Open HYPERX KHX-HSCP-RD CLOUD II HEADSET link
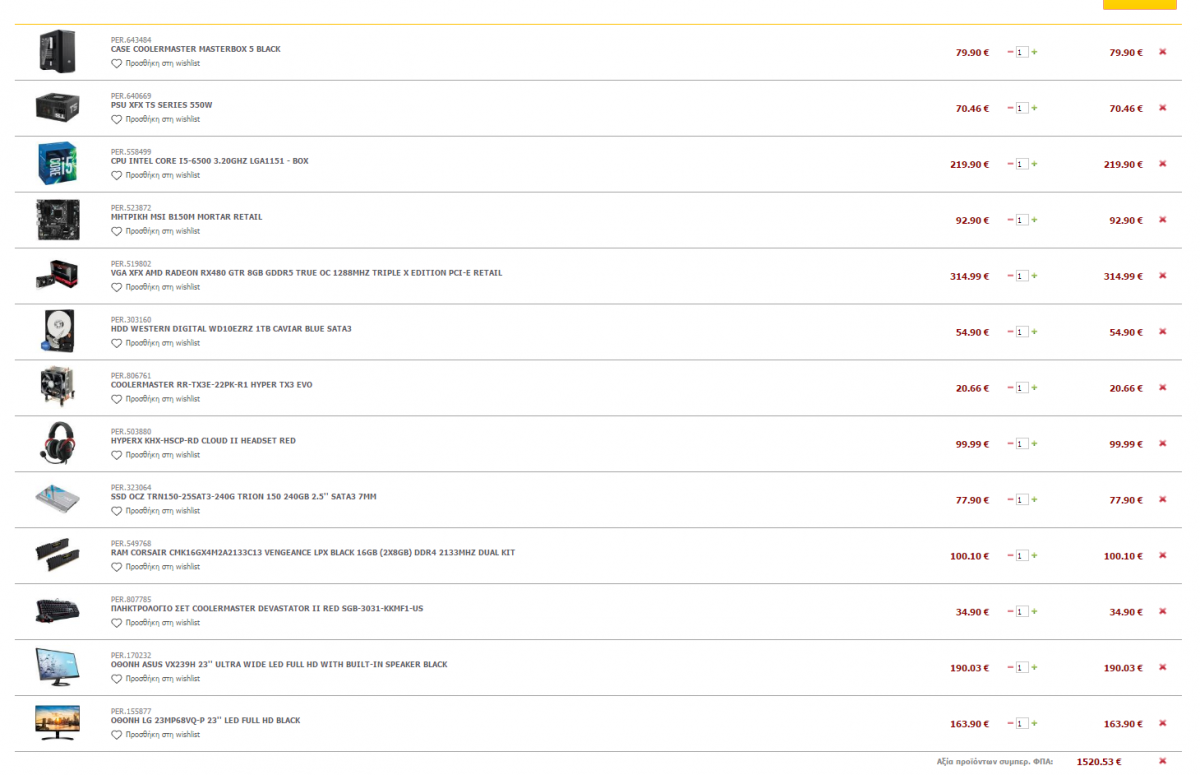The image size is (1200, 775). pyautogui.click(x=203, y=441)
